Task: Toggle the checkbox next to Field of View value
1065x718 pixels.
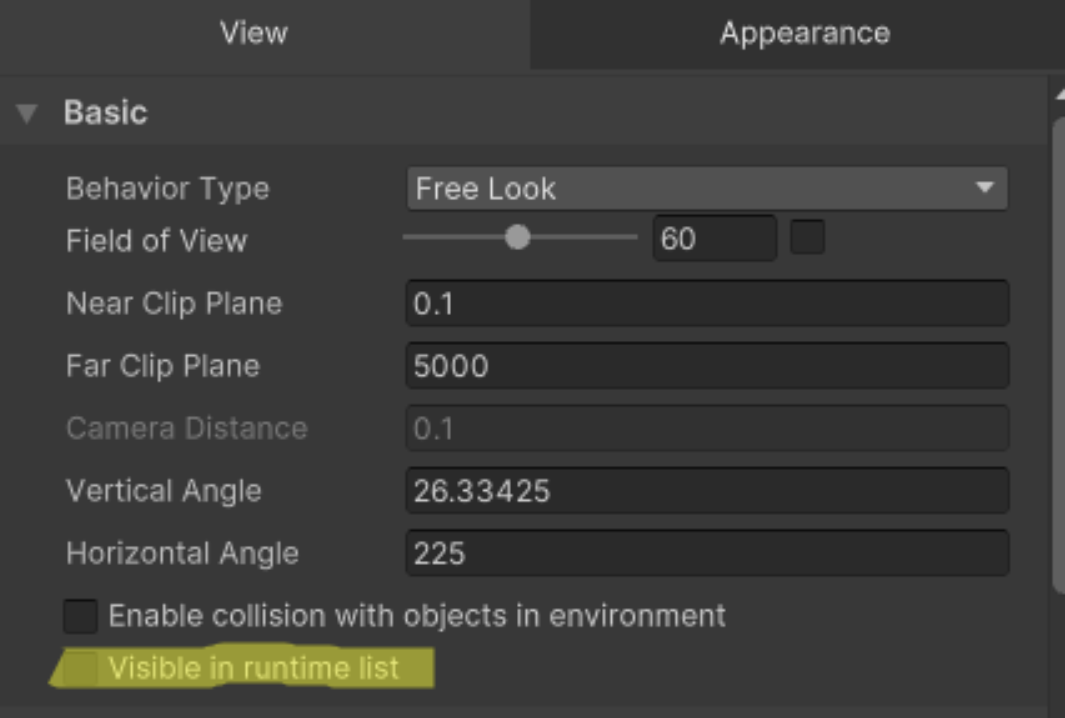Action: click(x=807, y=238)
